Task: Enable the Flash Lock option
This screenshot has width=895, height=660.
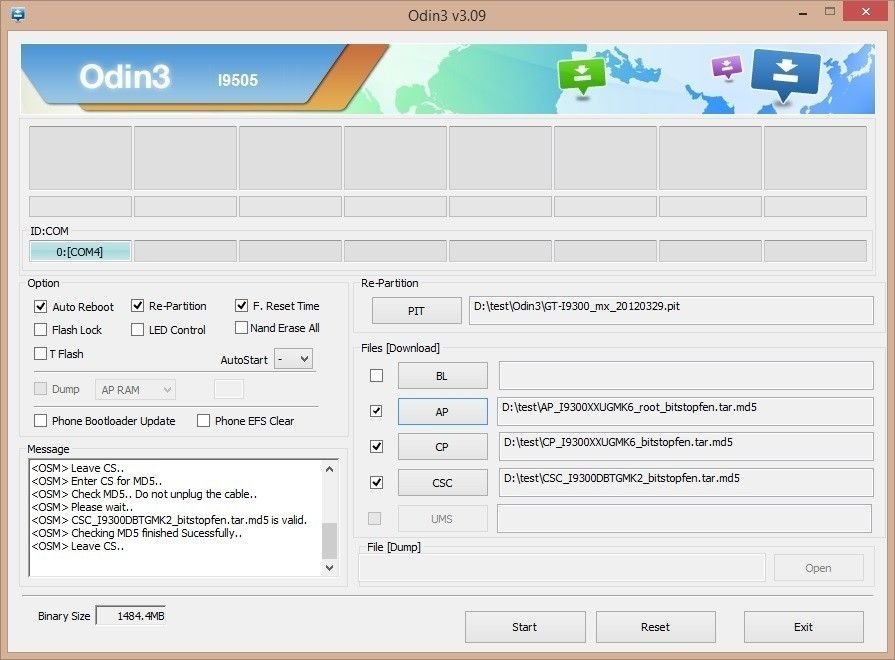Action: point(41,330)
